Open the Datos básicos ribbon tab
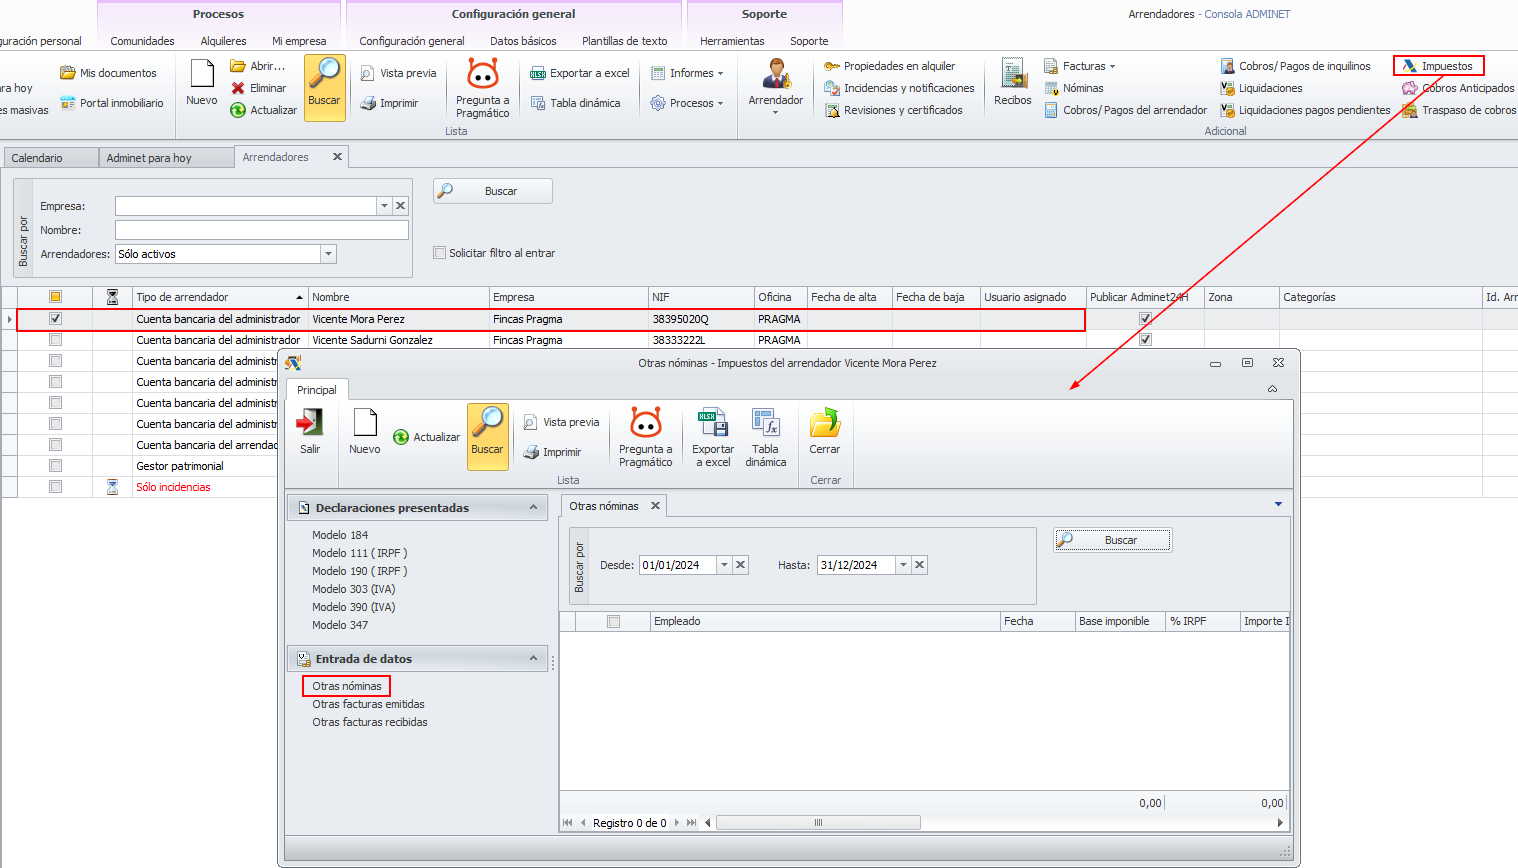The width and height of the screenshot is (1518, 868). (x=524, y=41)
